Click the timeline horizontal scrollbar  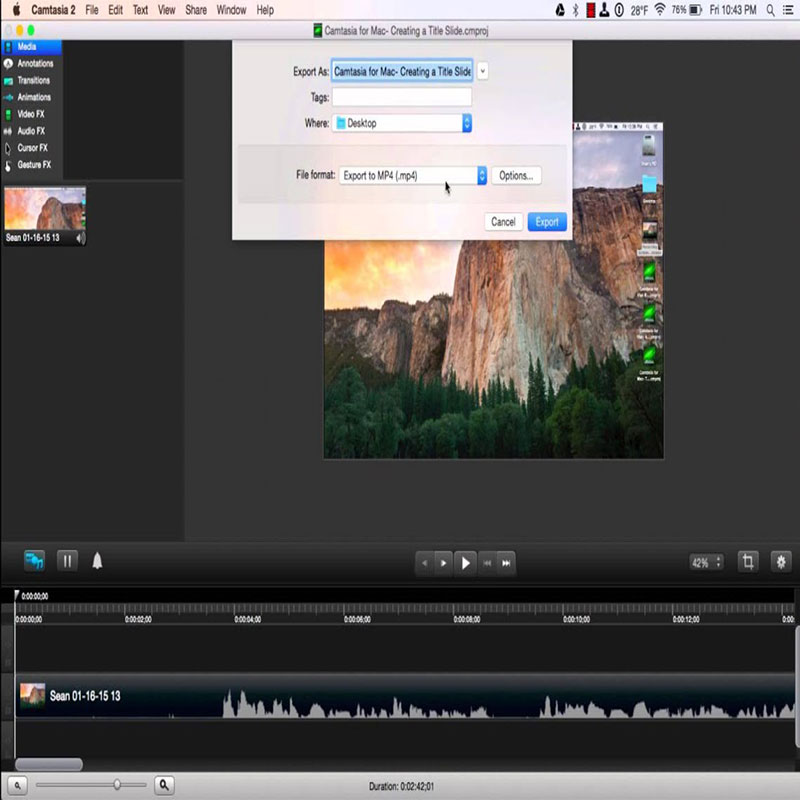click(49, 764)
